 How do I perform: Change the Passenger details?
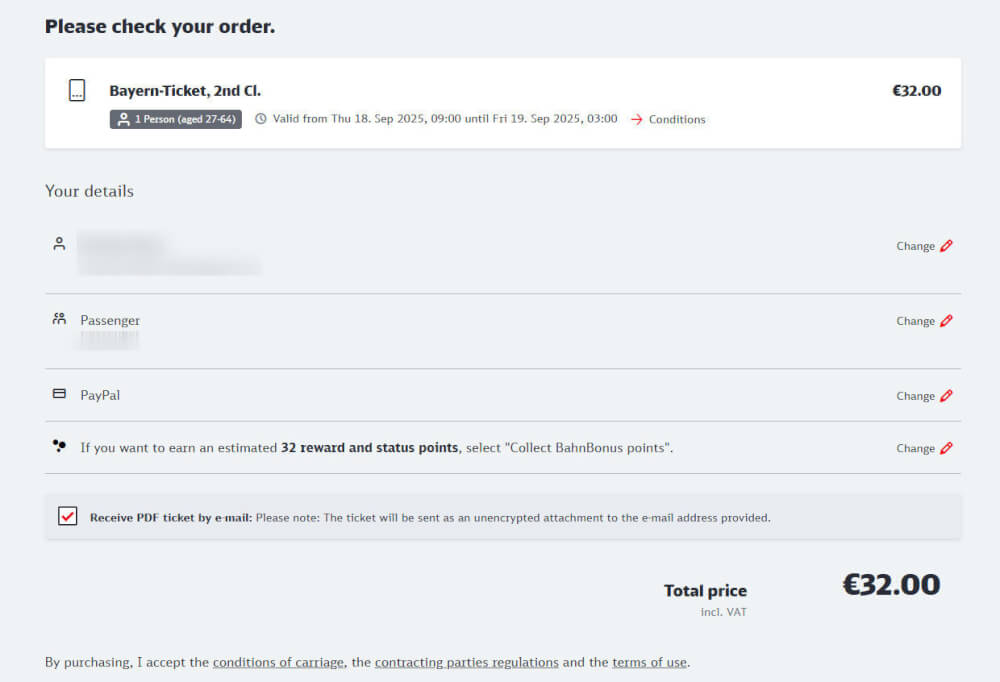915,321
